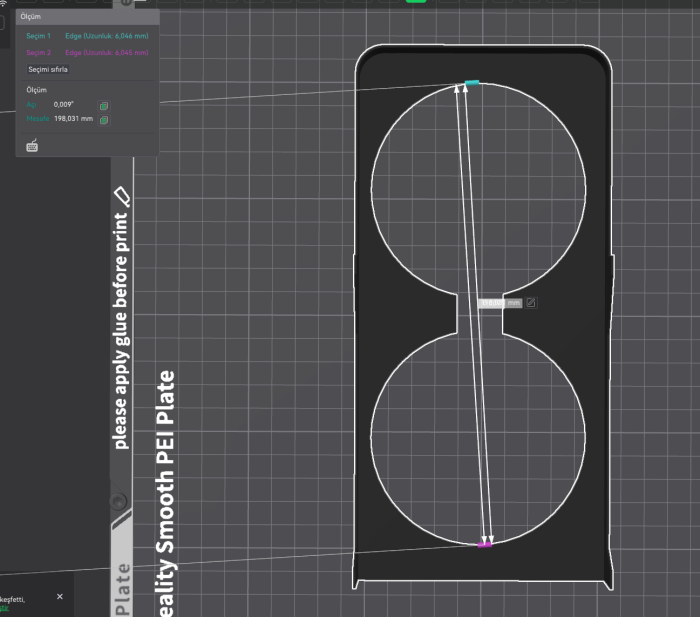Click the Wi-Fi icon in the top left
This screenshot has height=617, width=700.
point(3,3)
